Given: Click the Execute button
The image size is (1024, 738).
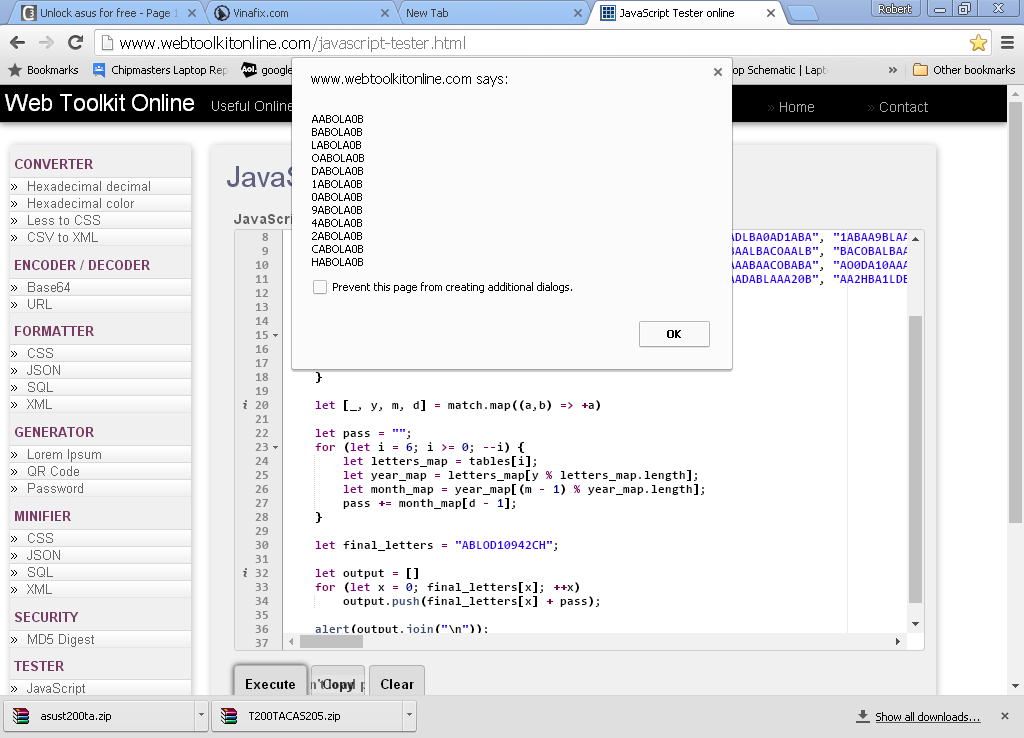Looking at the screenshot, I should coord(270,684).
